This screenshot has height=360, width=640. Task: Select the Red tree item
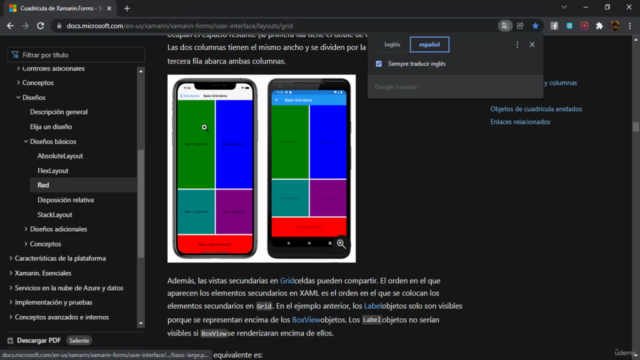pos(83,185)
